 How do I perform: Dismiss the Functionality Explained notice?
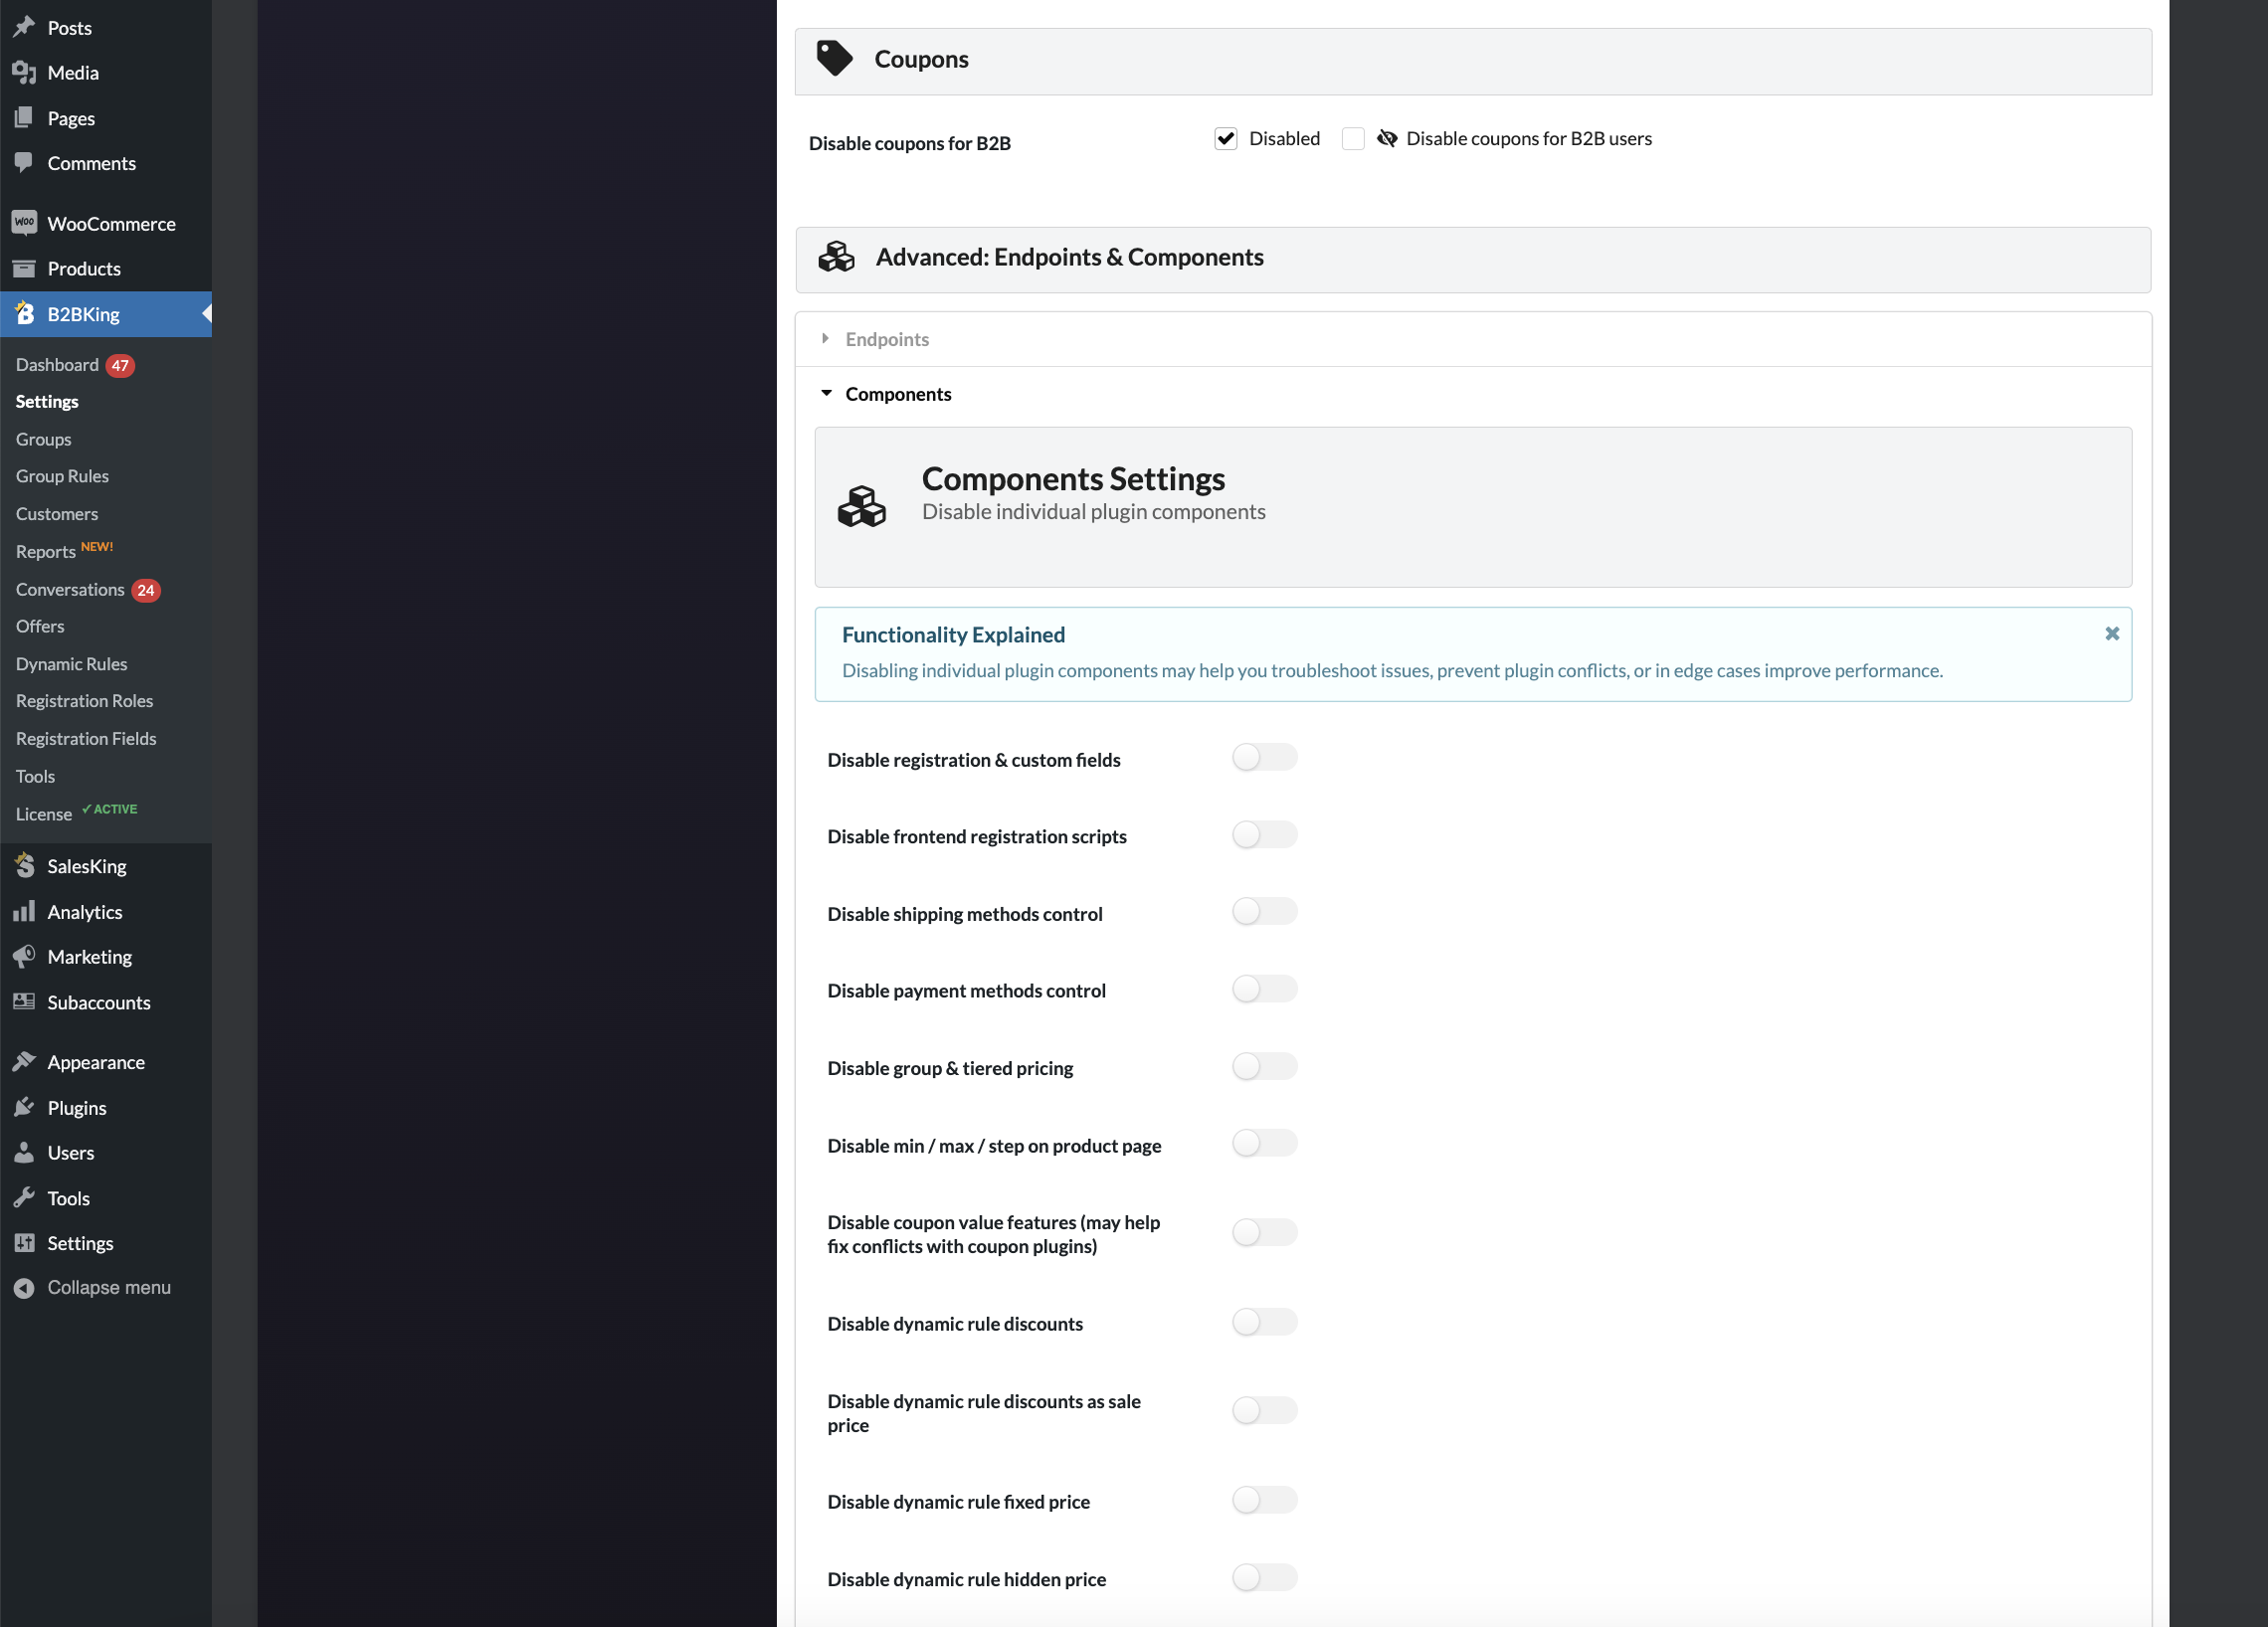2112,634
